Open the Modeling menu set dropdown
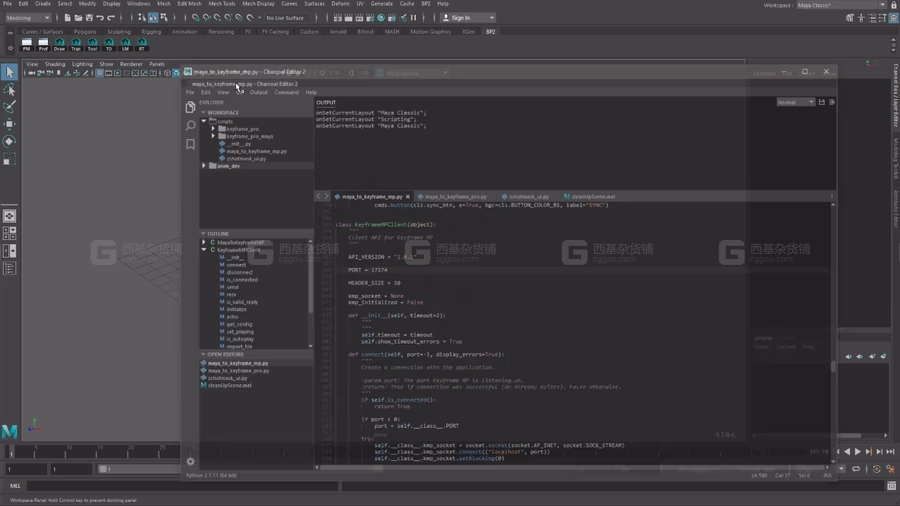 pos(28,18)
